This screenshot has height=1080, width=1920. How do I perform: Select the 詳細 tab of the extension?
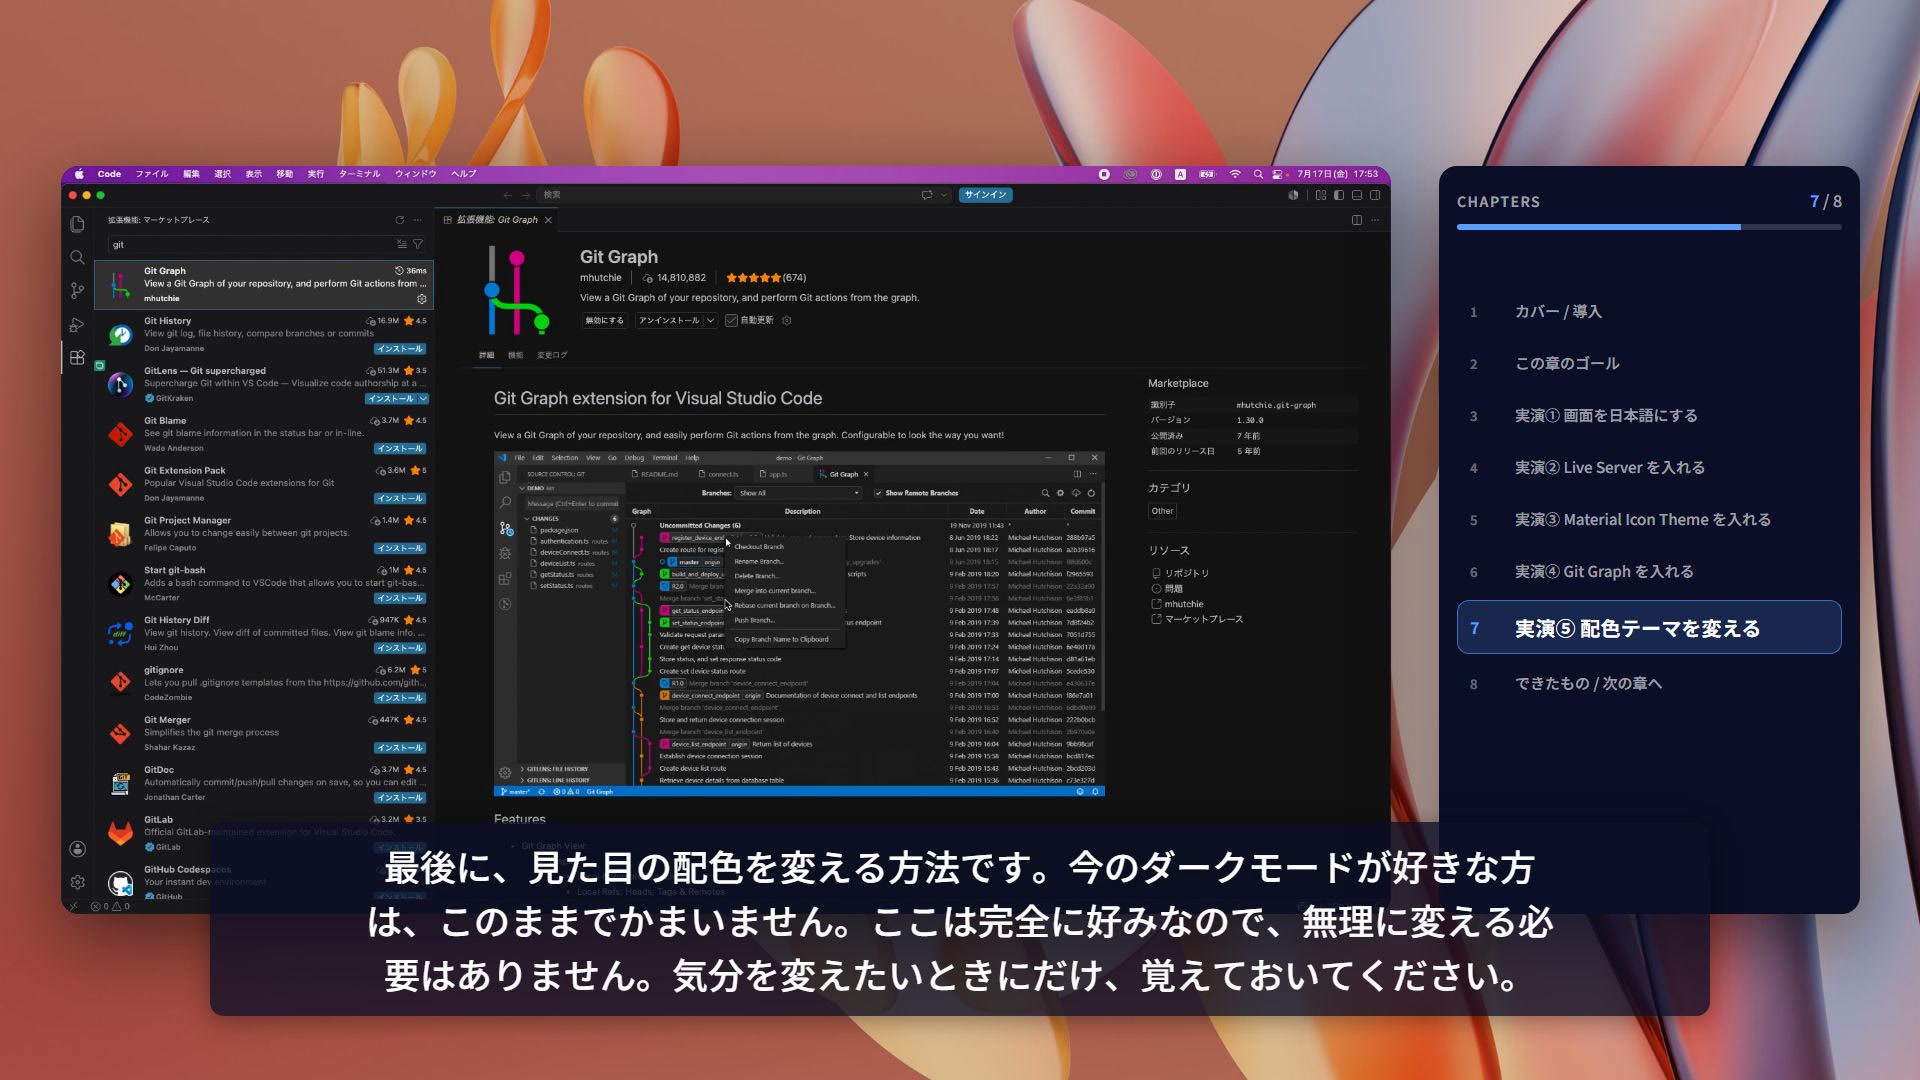pyautogui.click(x=486, y=355)
